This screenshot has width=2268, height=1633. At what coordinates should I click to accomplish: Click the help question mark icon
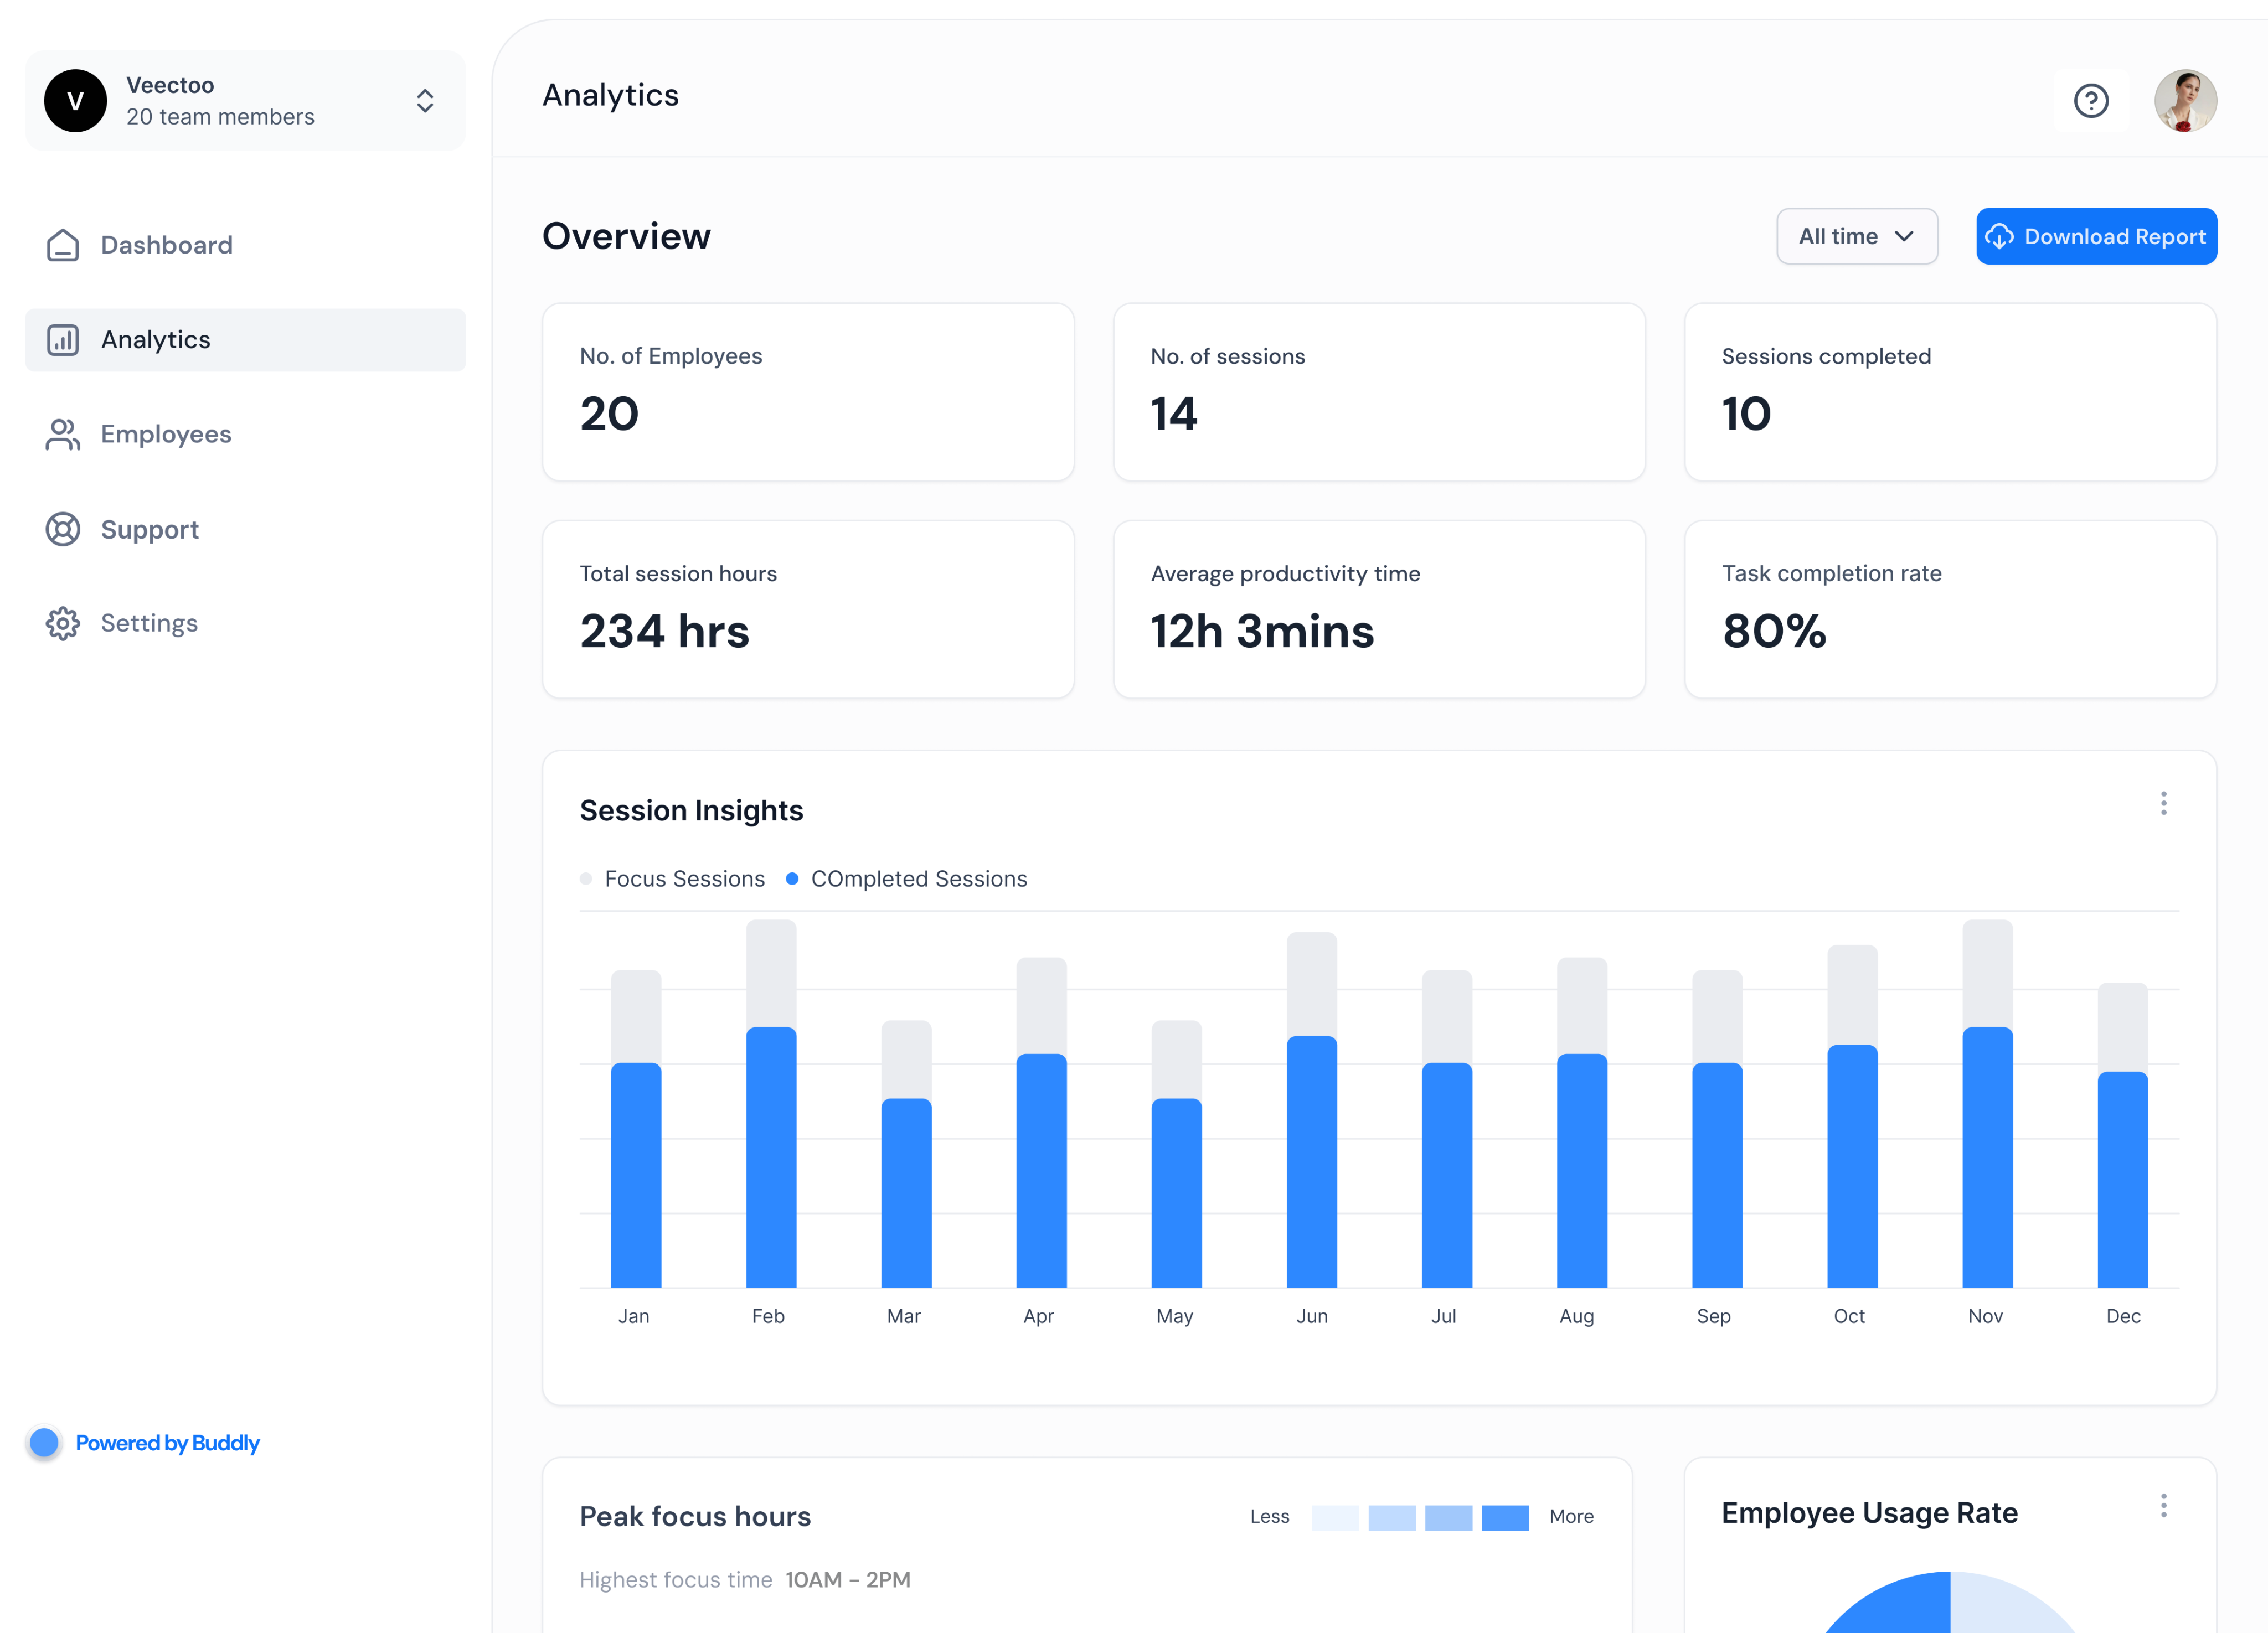2091,101
